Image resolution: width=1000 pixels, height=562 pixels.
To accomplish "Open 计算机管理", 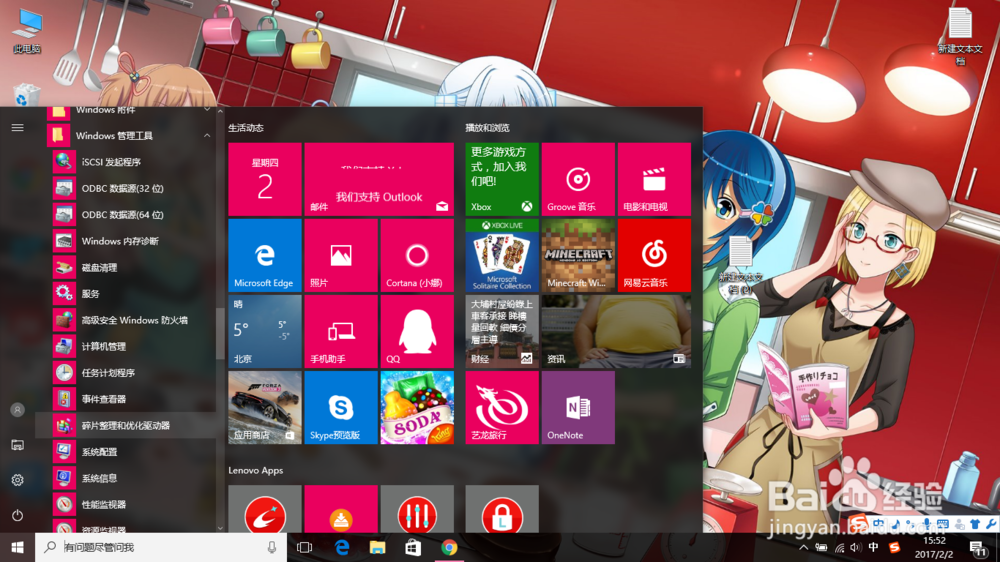I will (126, 346).
